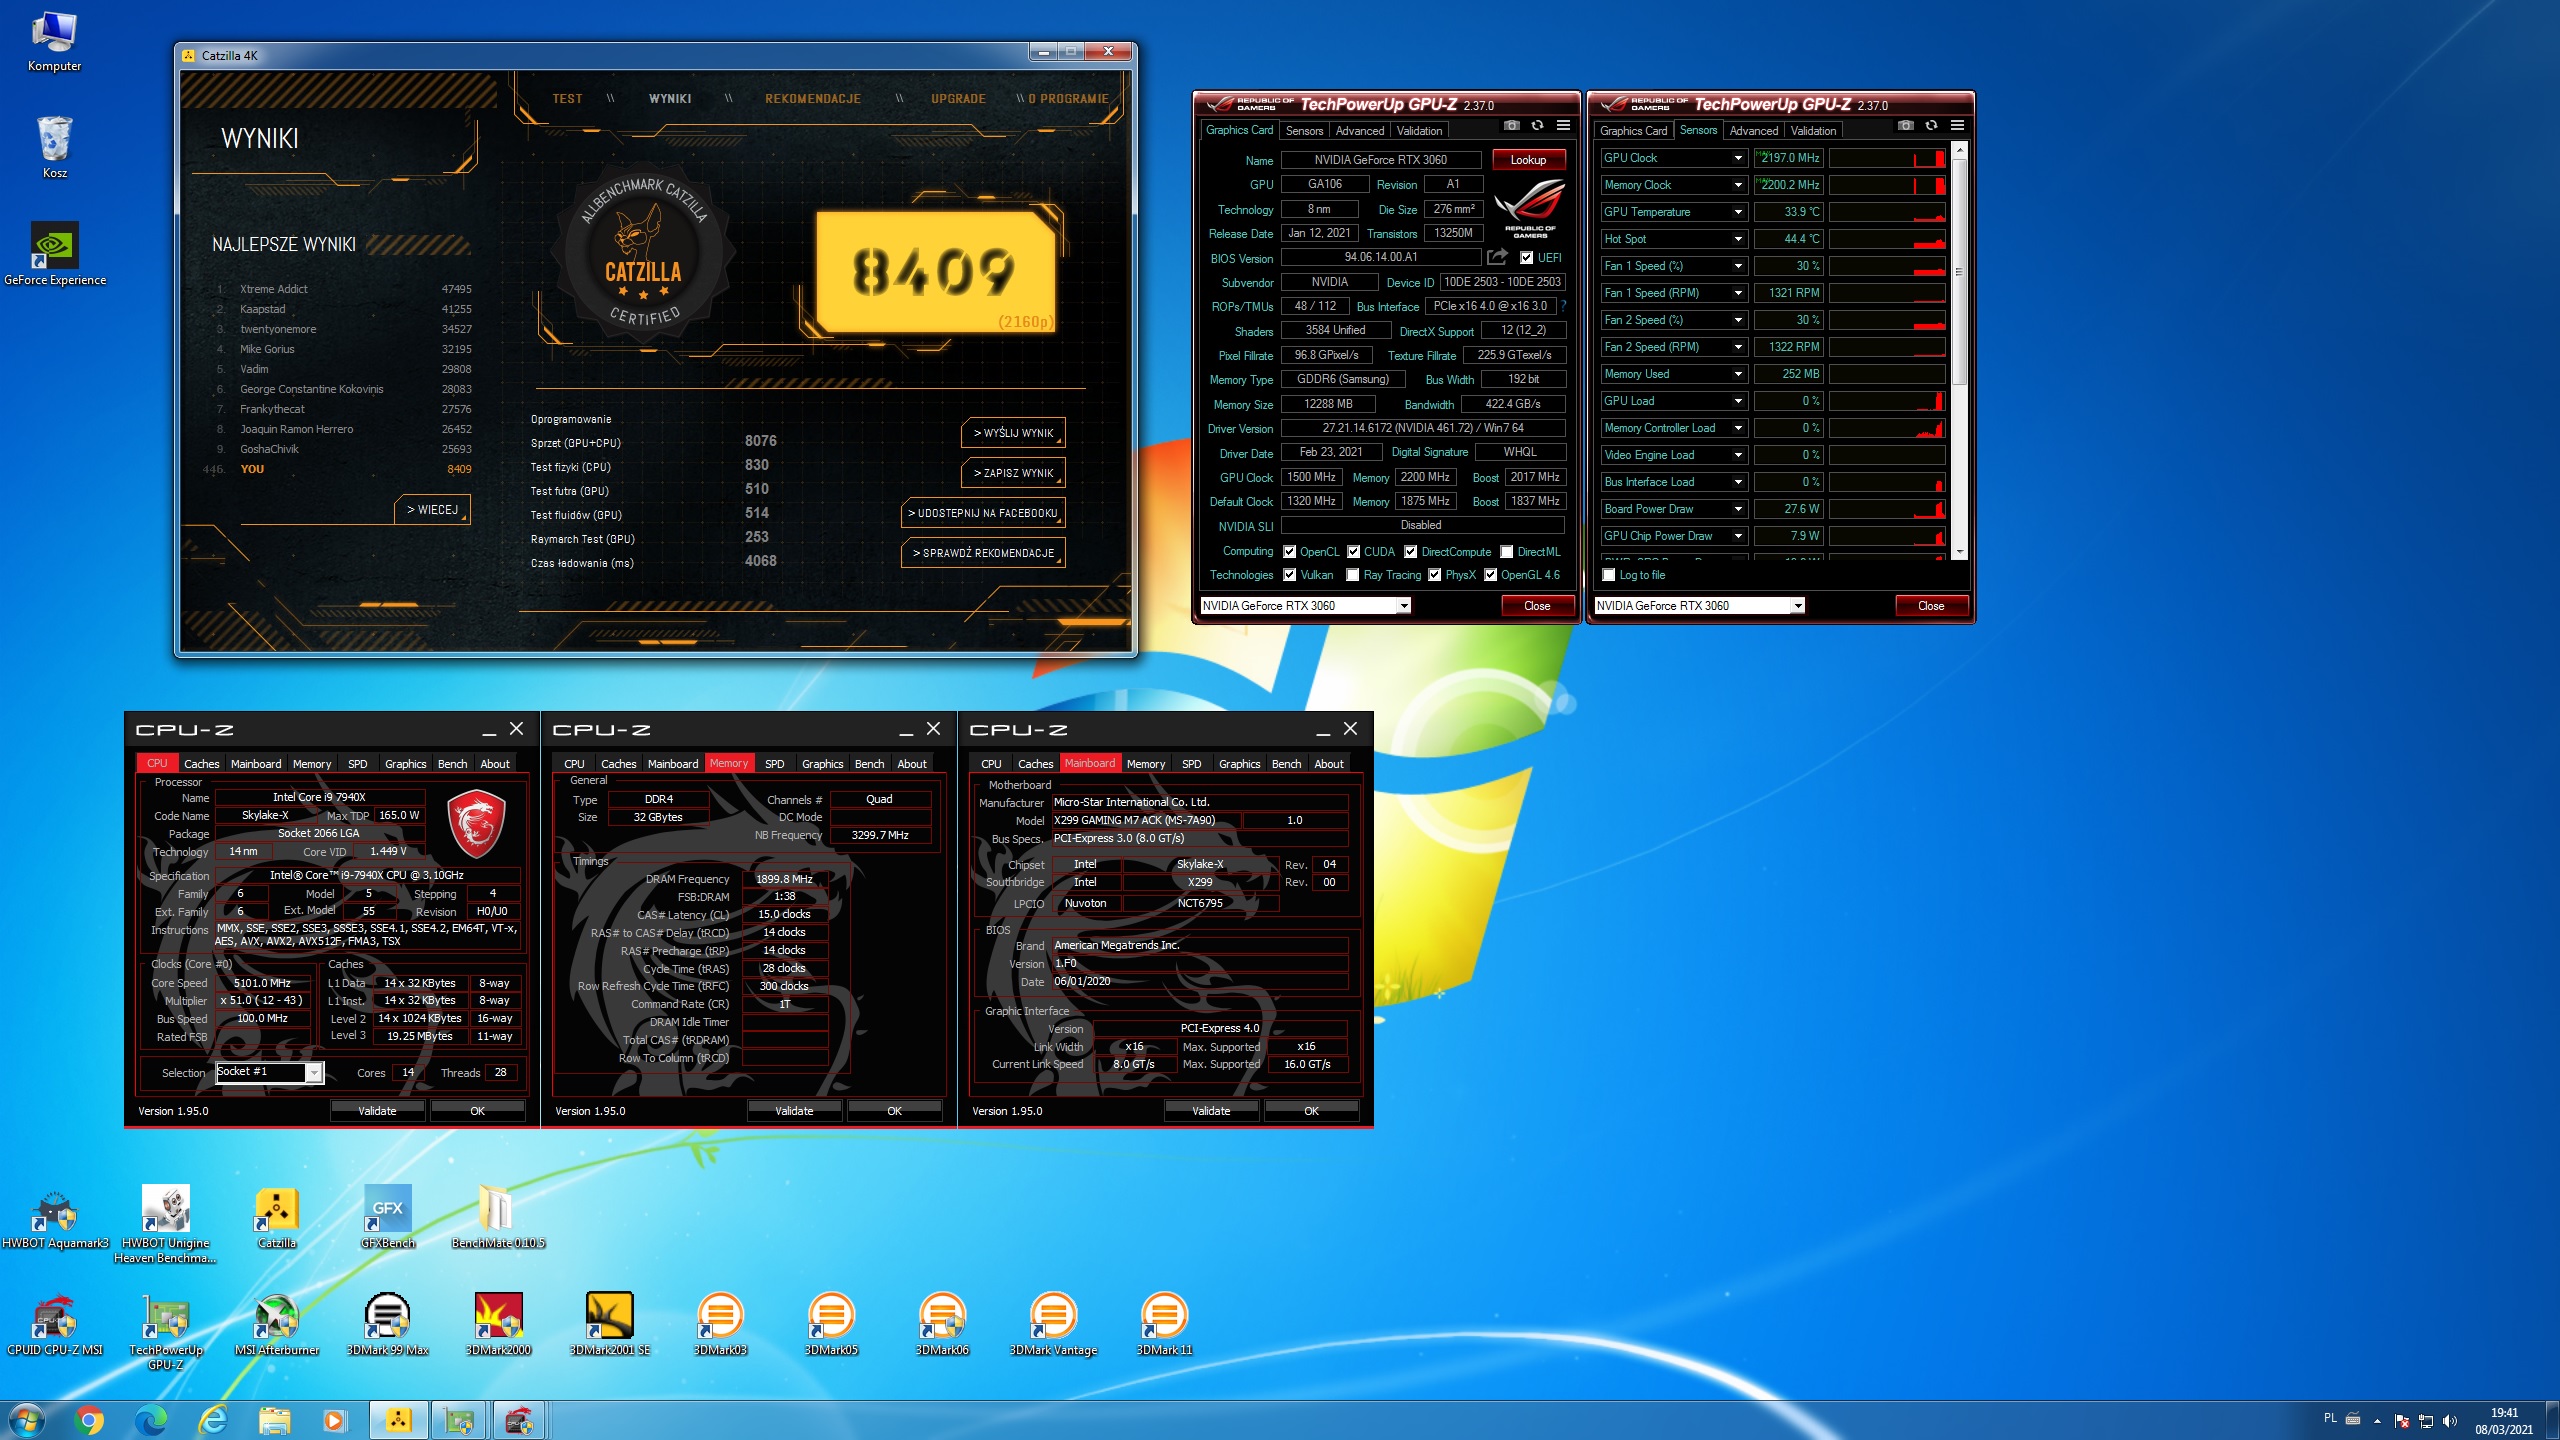Expand the Hot Spot sensor dropdown

click(x=1738, y=239)
